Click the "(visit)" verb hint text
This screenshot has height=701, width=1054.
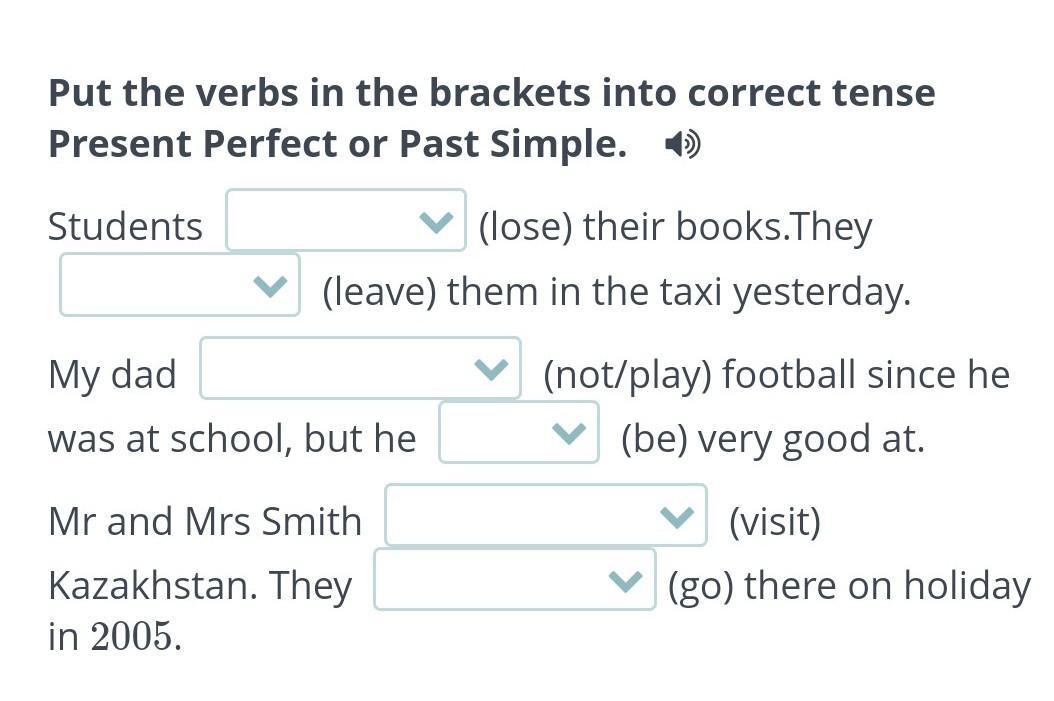pyautogui.click(x=774, y=522)
